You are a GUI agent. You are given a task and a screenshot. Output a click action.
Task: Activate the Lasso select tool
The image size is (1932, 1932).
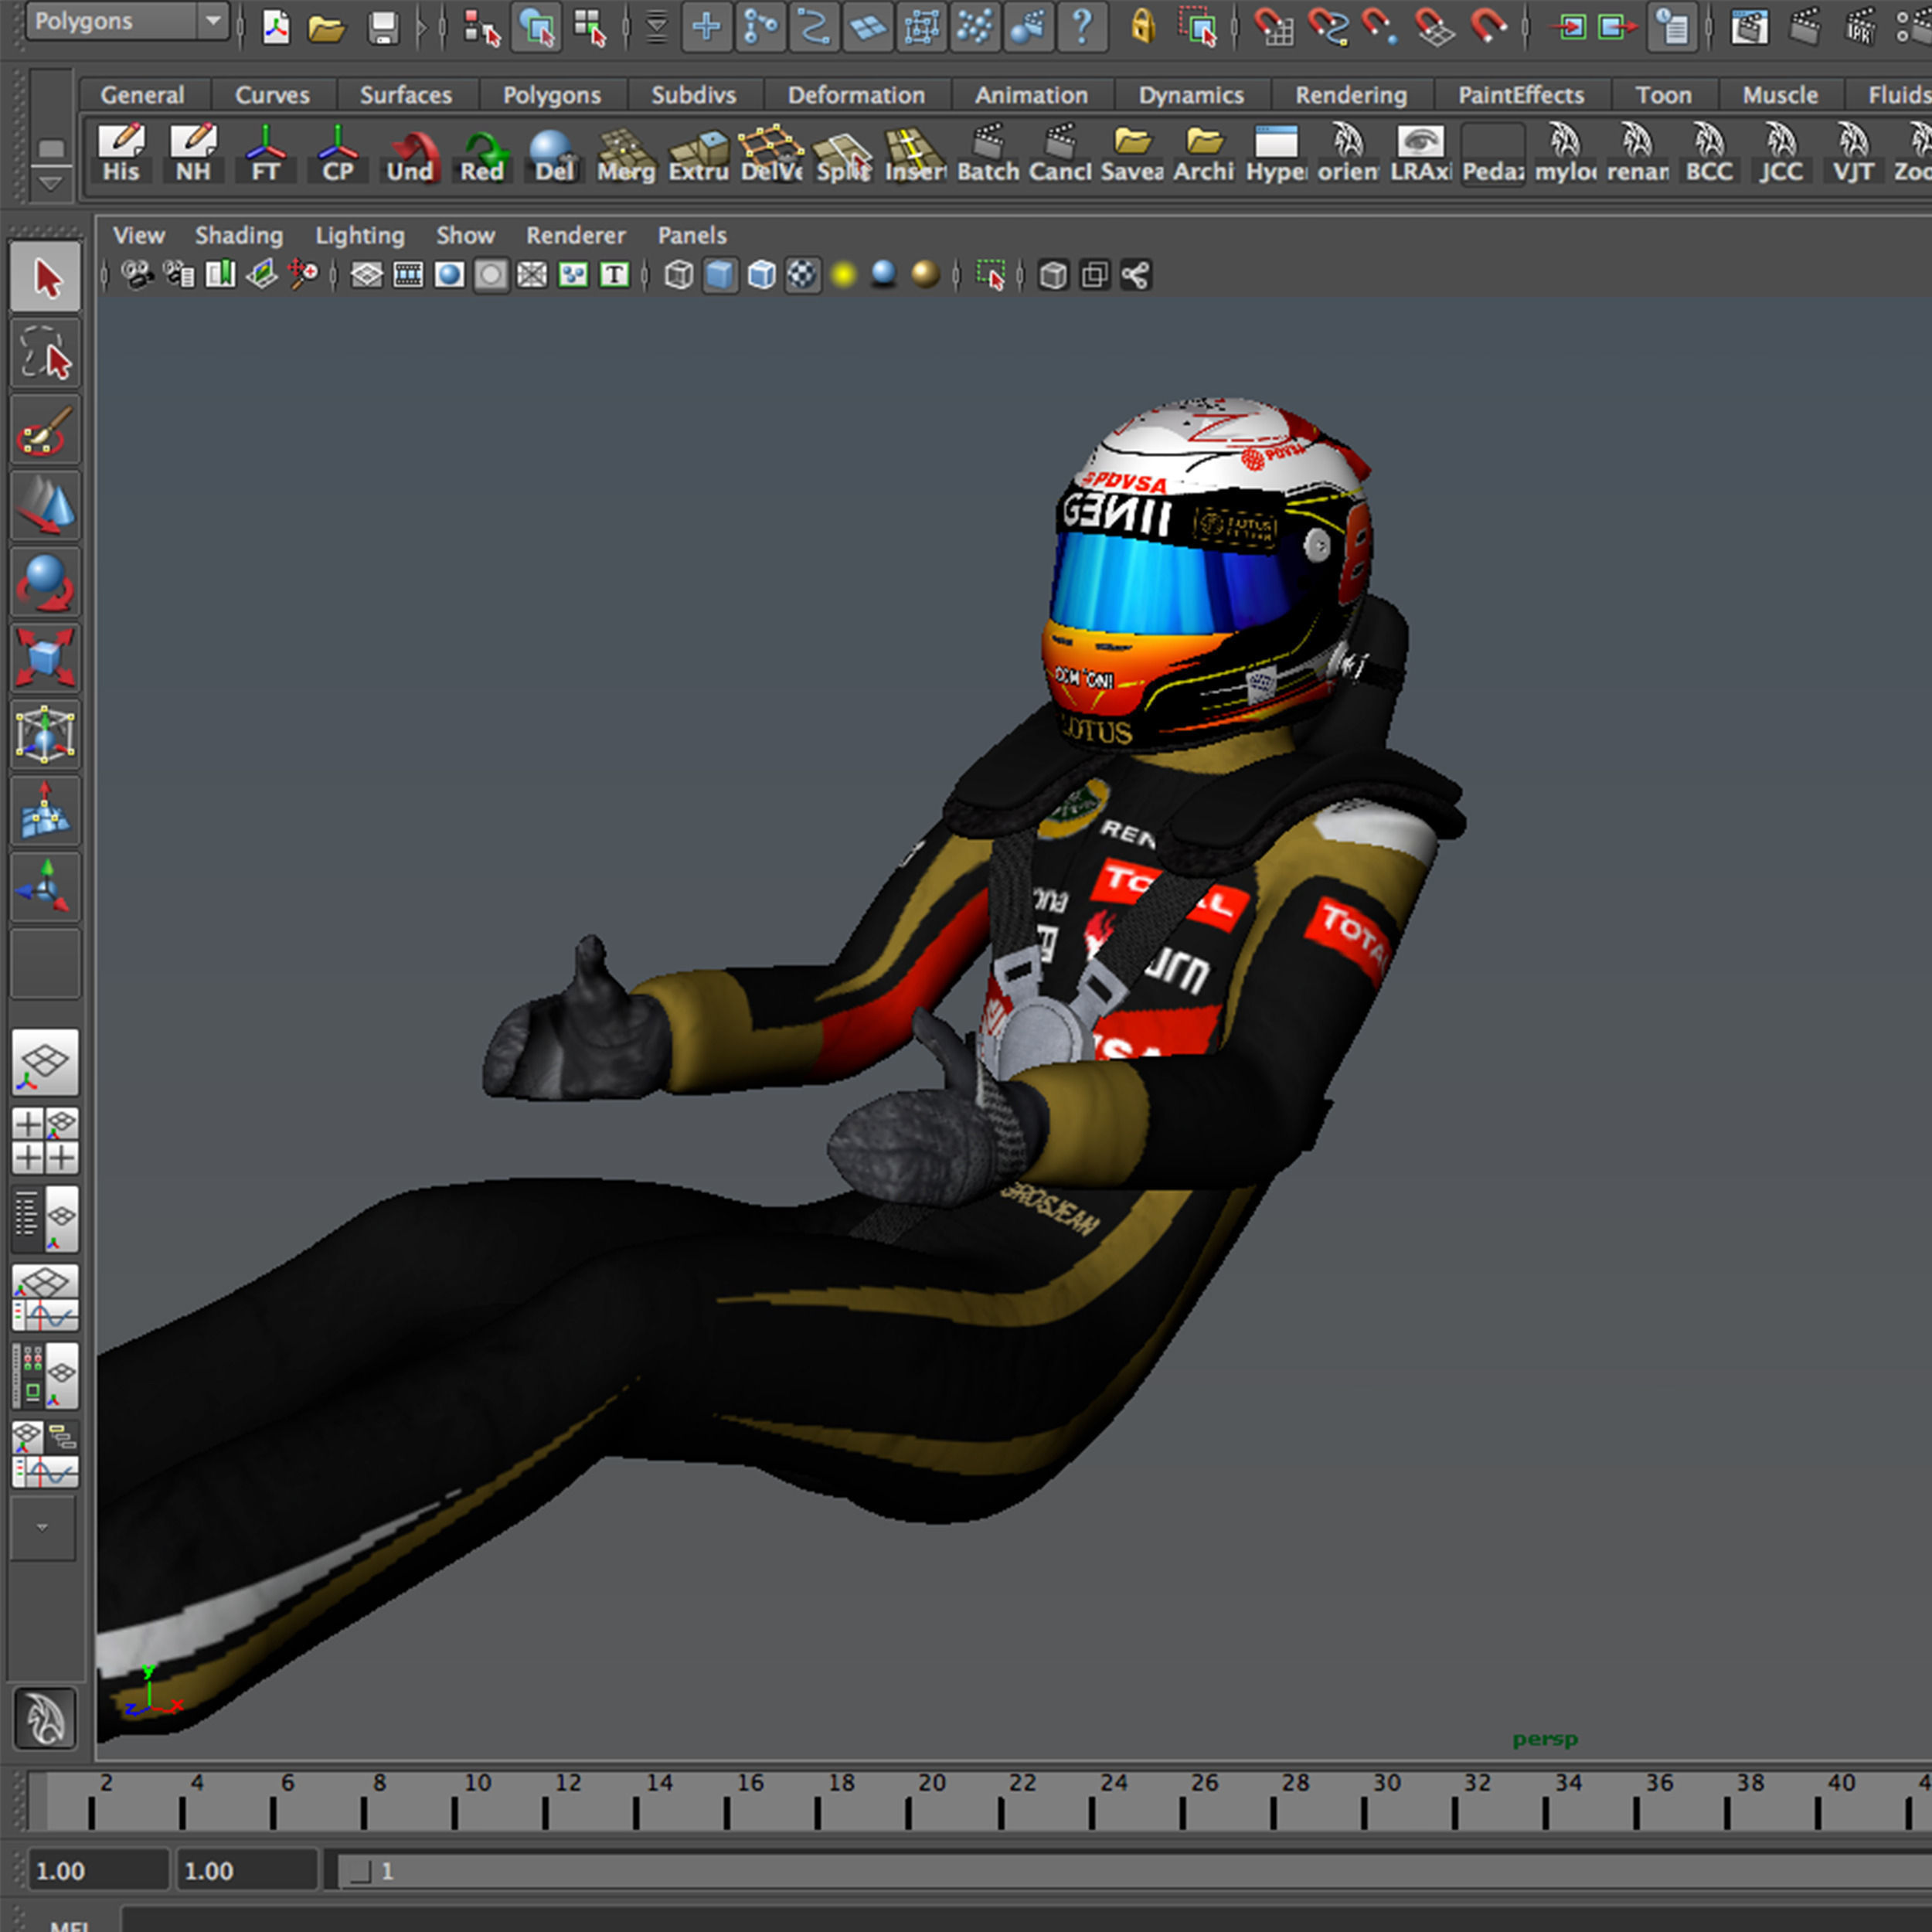(46, 353)
